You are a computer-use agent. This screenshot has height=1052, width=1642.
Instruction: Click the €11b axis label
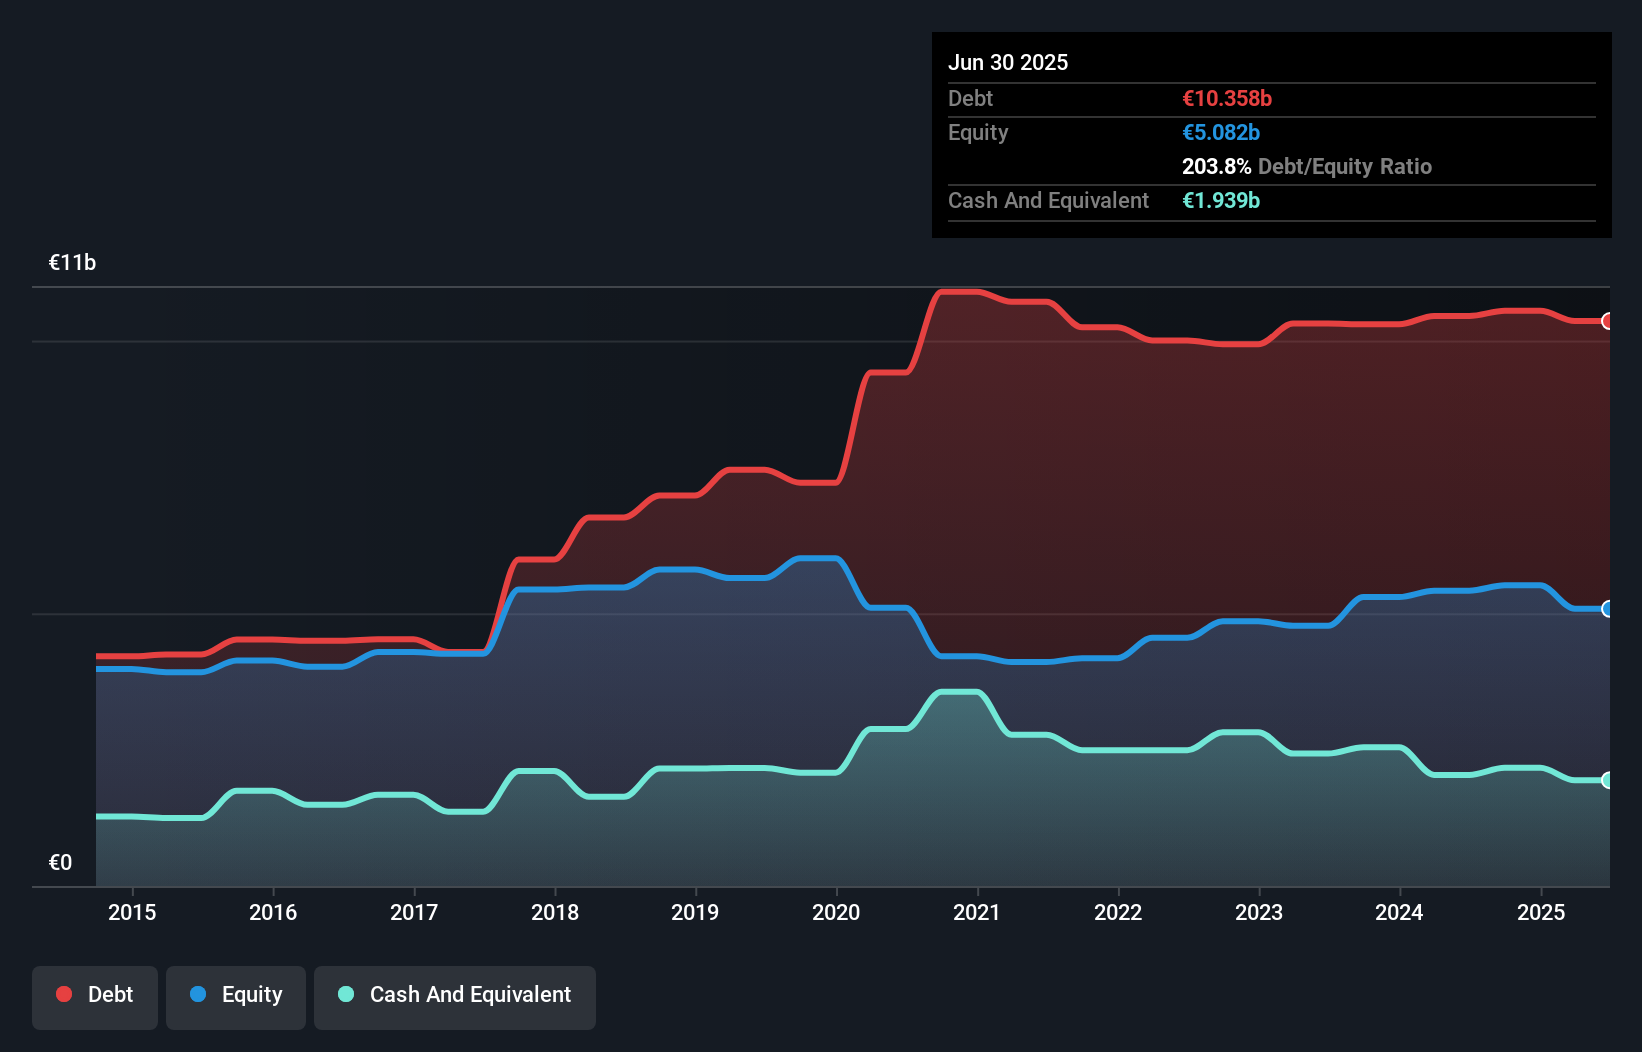tap(72, 262)
